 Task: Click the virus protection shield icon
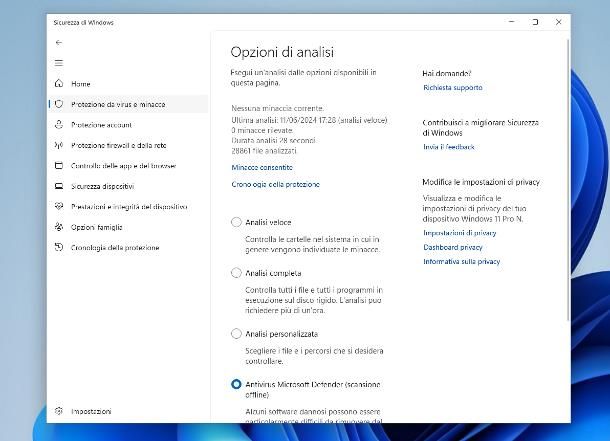pos(59,104)
